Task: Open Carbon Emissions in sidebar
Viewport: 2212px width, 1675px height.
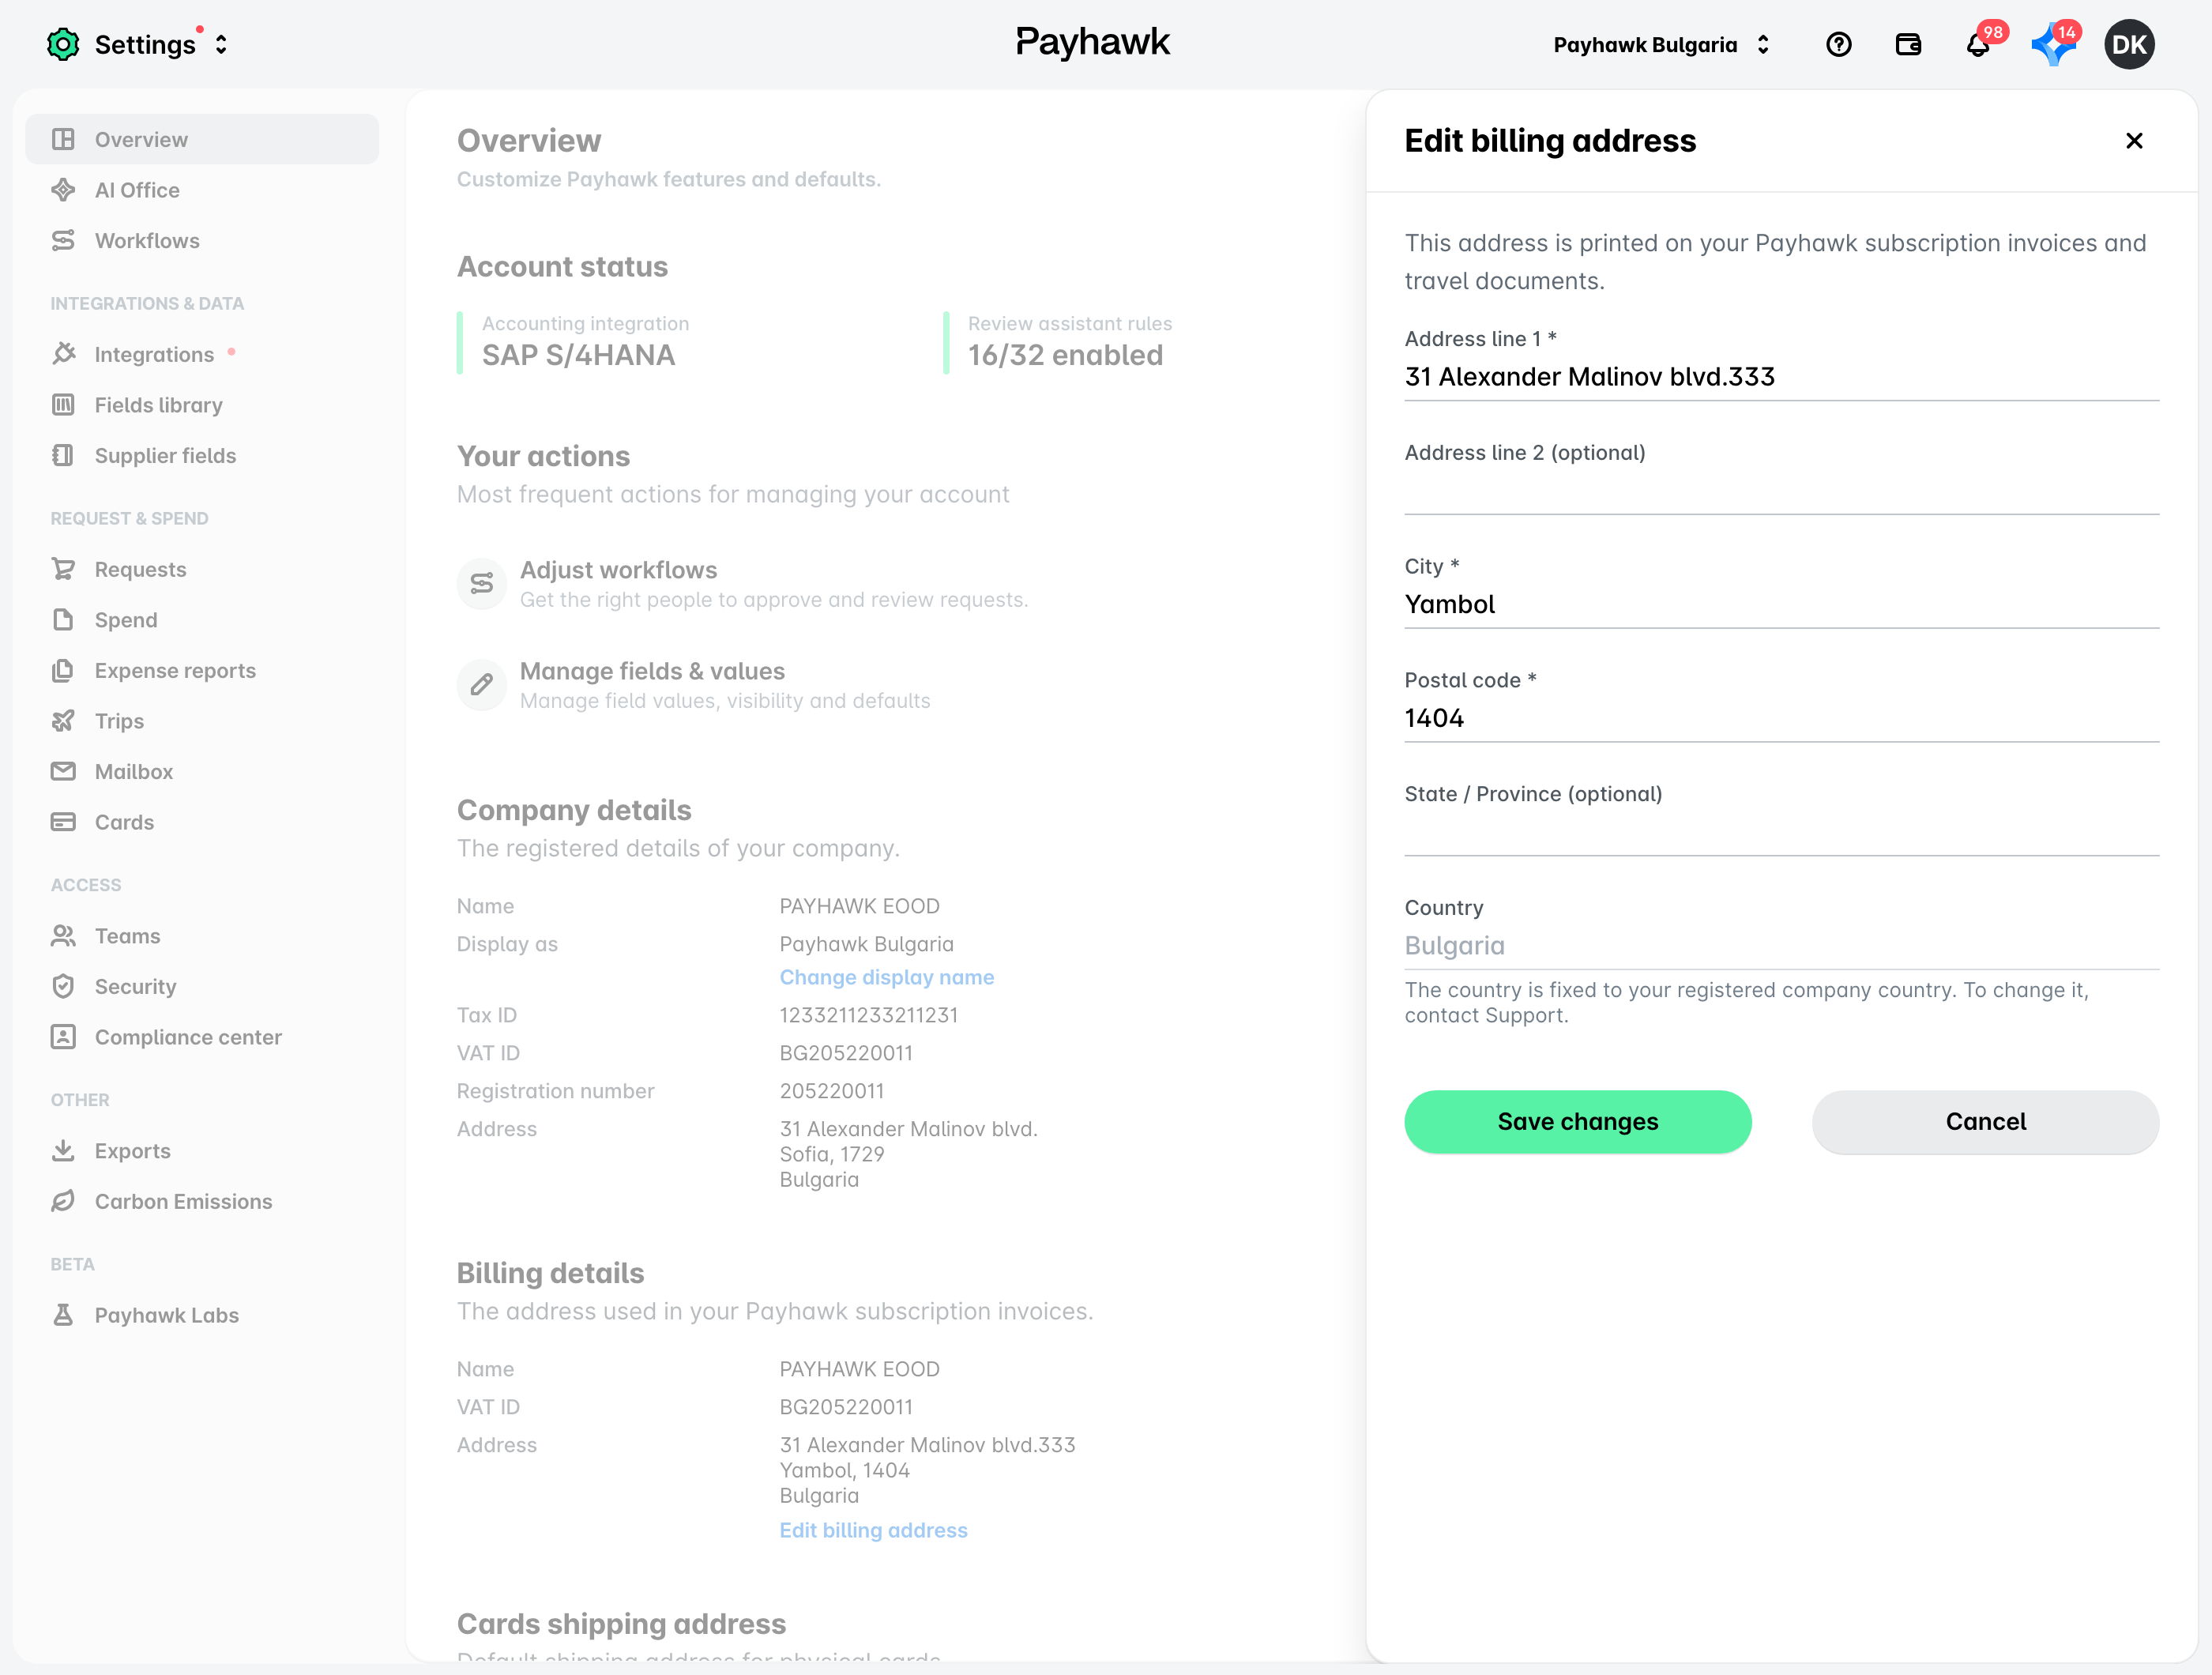Action: coord(202,1201)
